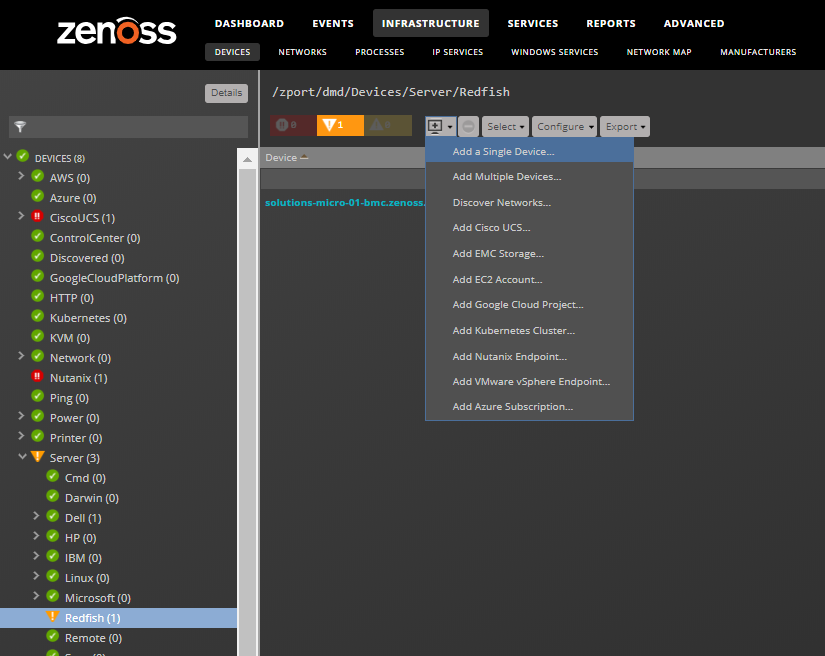This screenshot has width=825, height=656.
Task: Open the Export dropdown
Action: (x=625, y=126)
